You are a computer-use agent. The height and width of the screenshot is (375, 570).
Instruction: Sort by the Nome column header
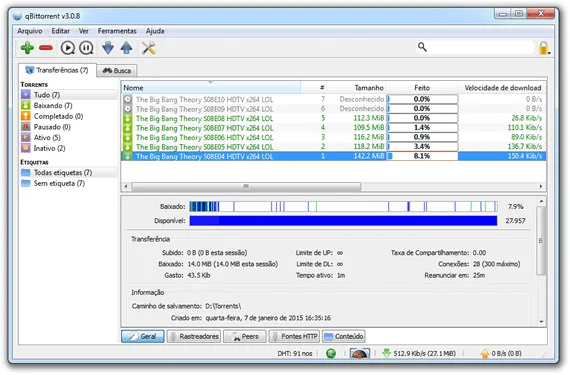pos(211,88)
